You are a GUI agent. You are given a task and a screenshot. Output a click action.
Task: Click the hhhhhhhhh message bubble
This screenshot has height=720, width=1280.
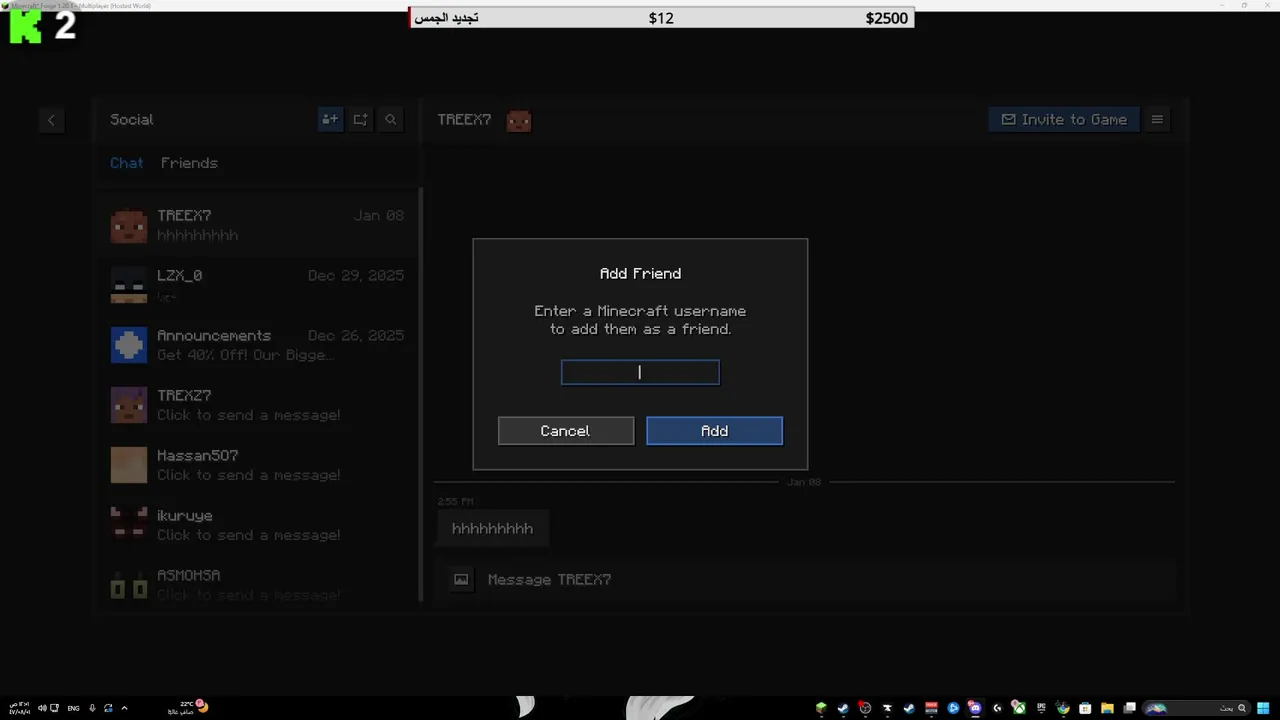[x=492, y=528]
